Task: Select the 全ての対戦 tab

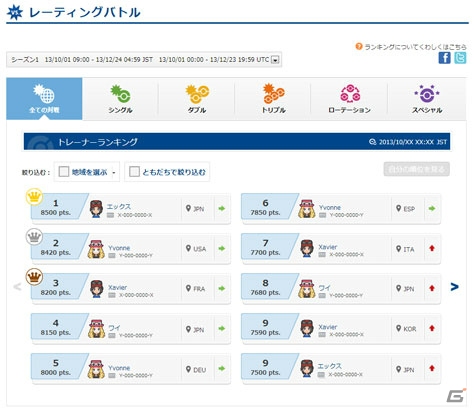Action: tap(44, 99)
